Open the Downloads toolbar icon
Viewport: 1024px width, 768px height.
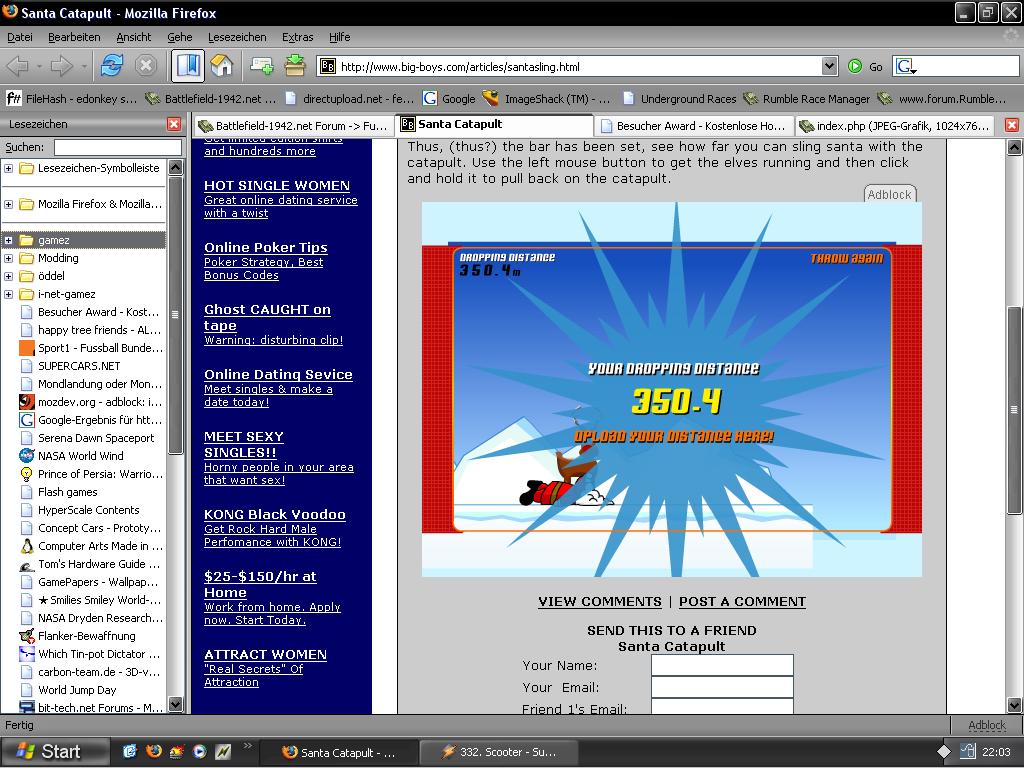click(x=295, y=66)
